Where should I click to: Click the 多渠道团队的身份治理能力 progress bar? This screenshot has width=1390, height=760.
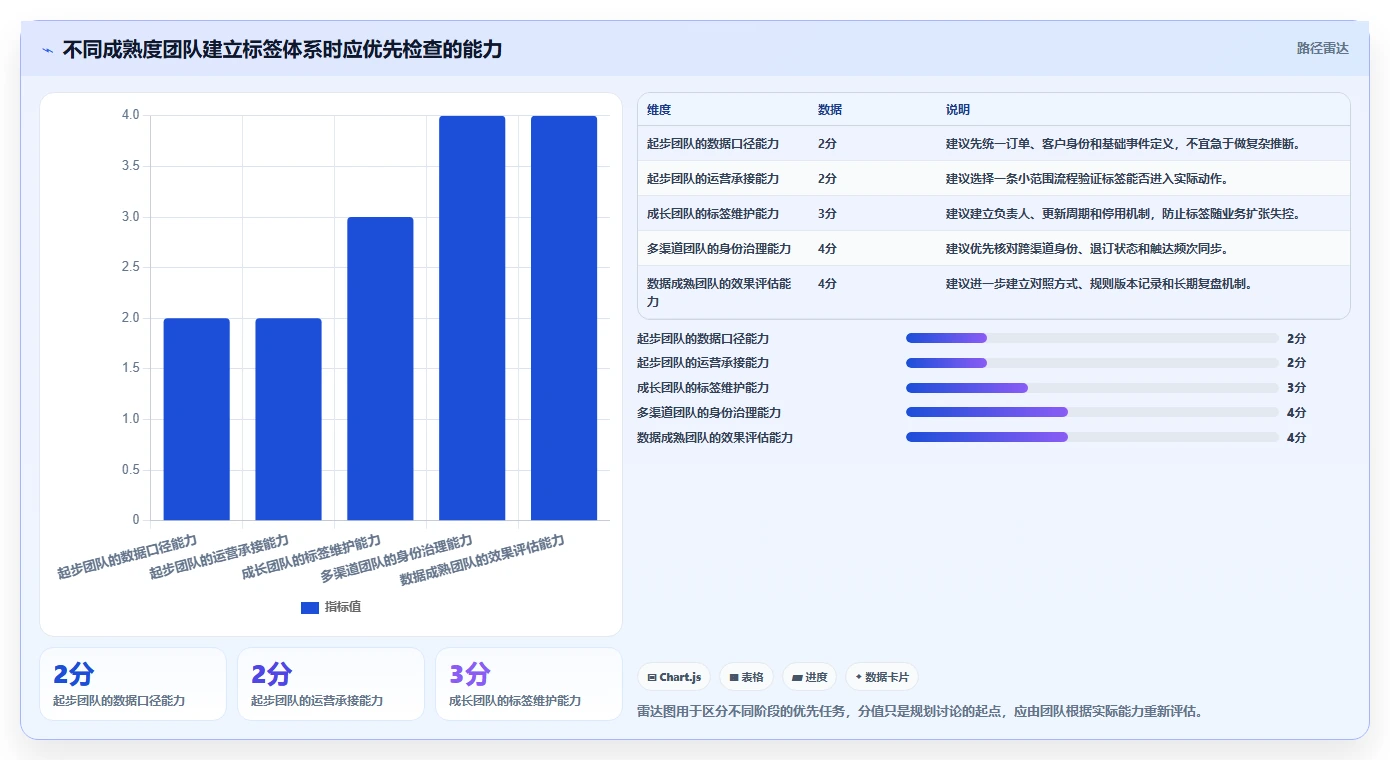[1092, 412]
